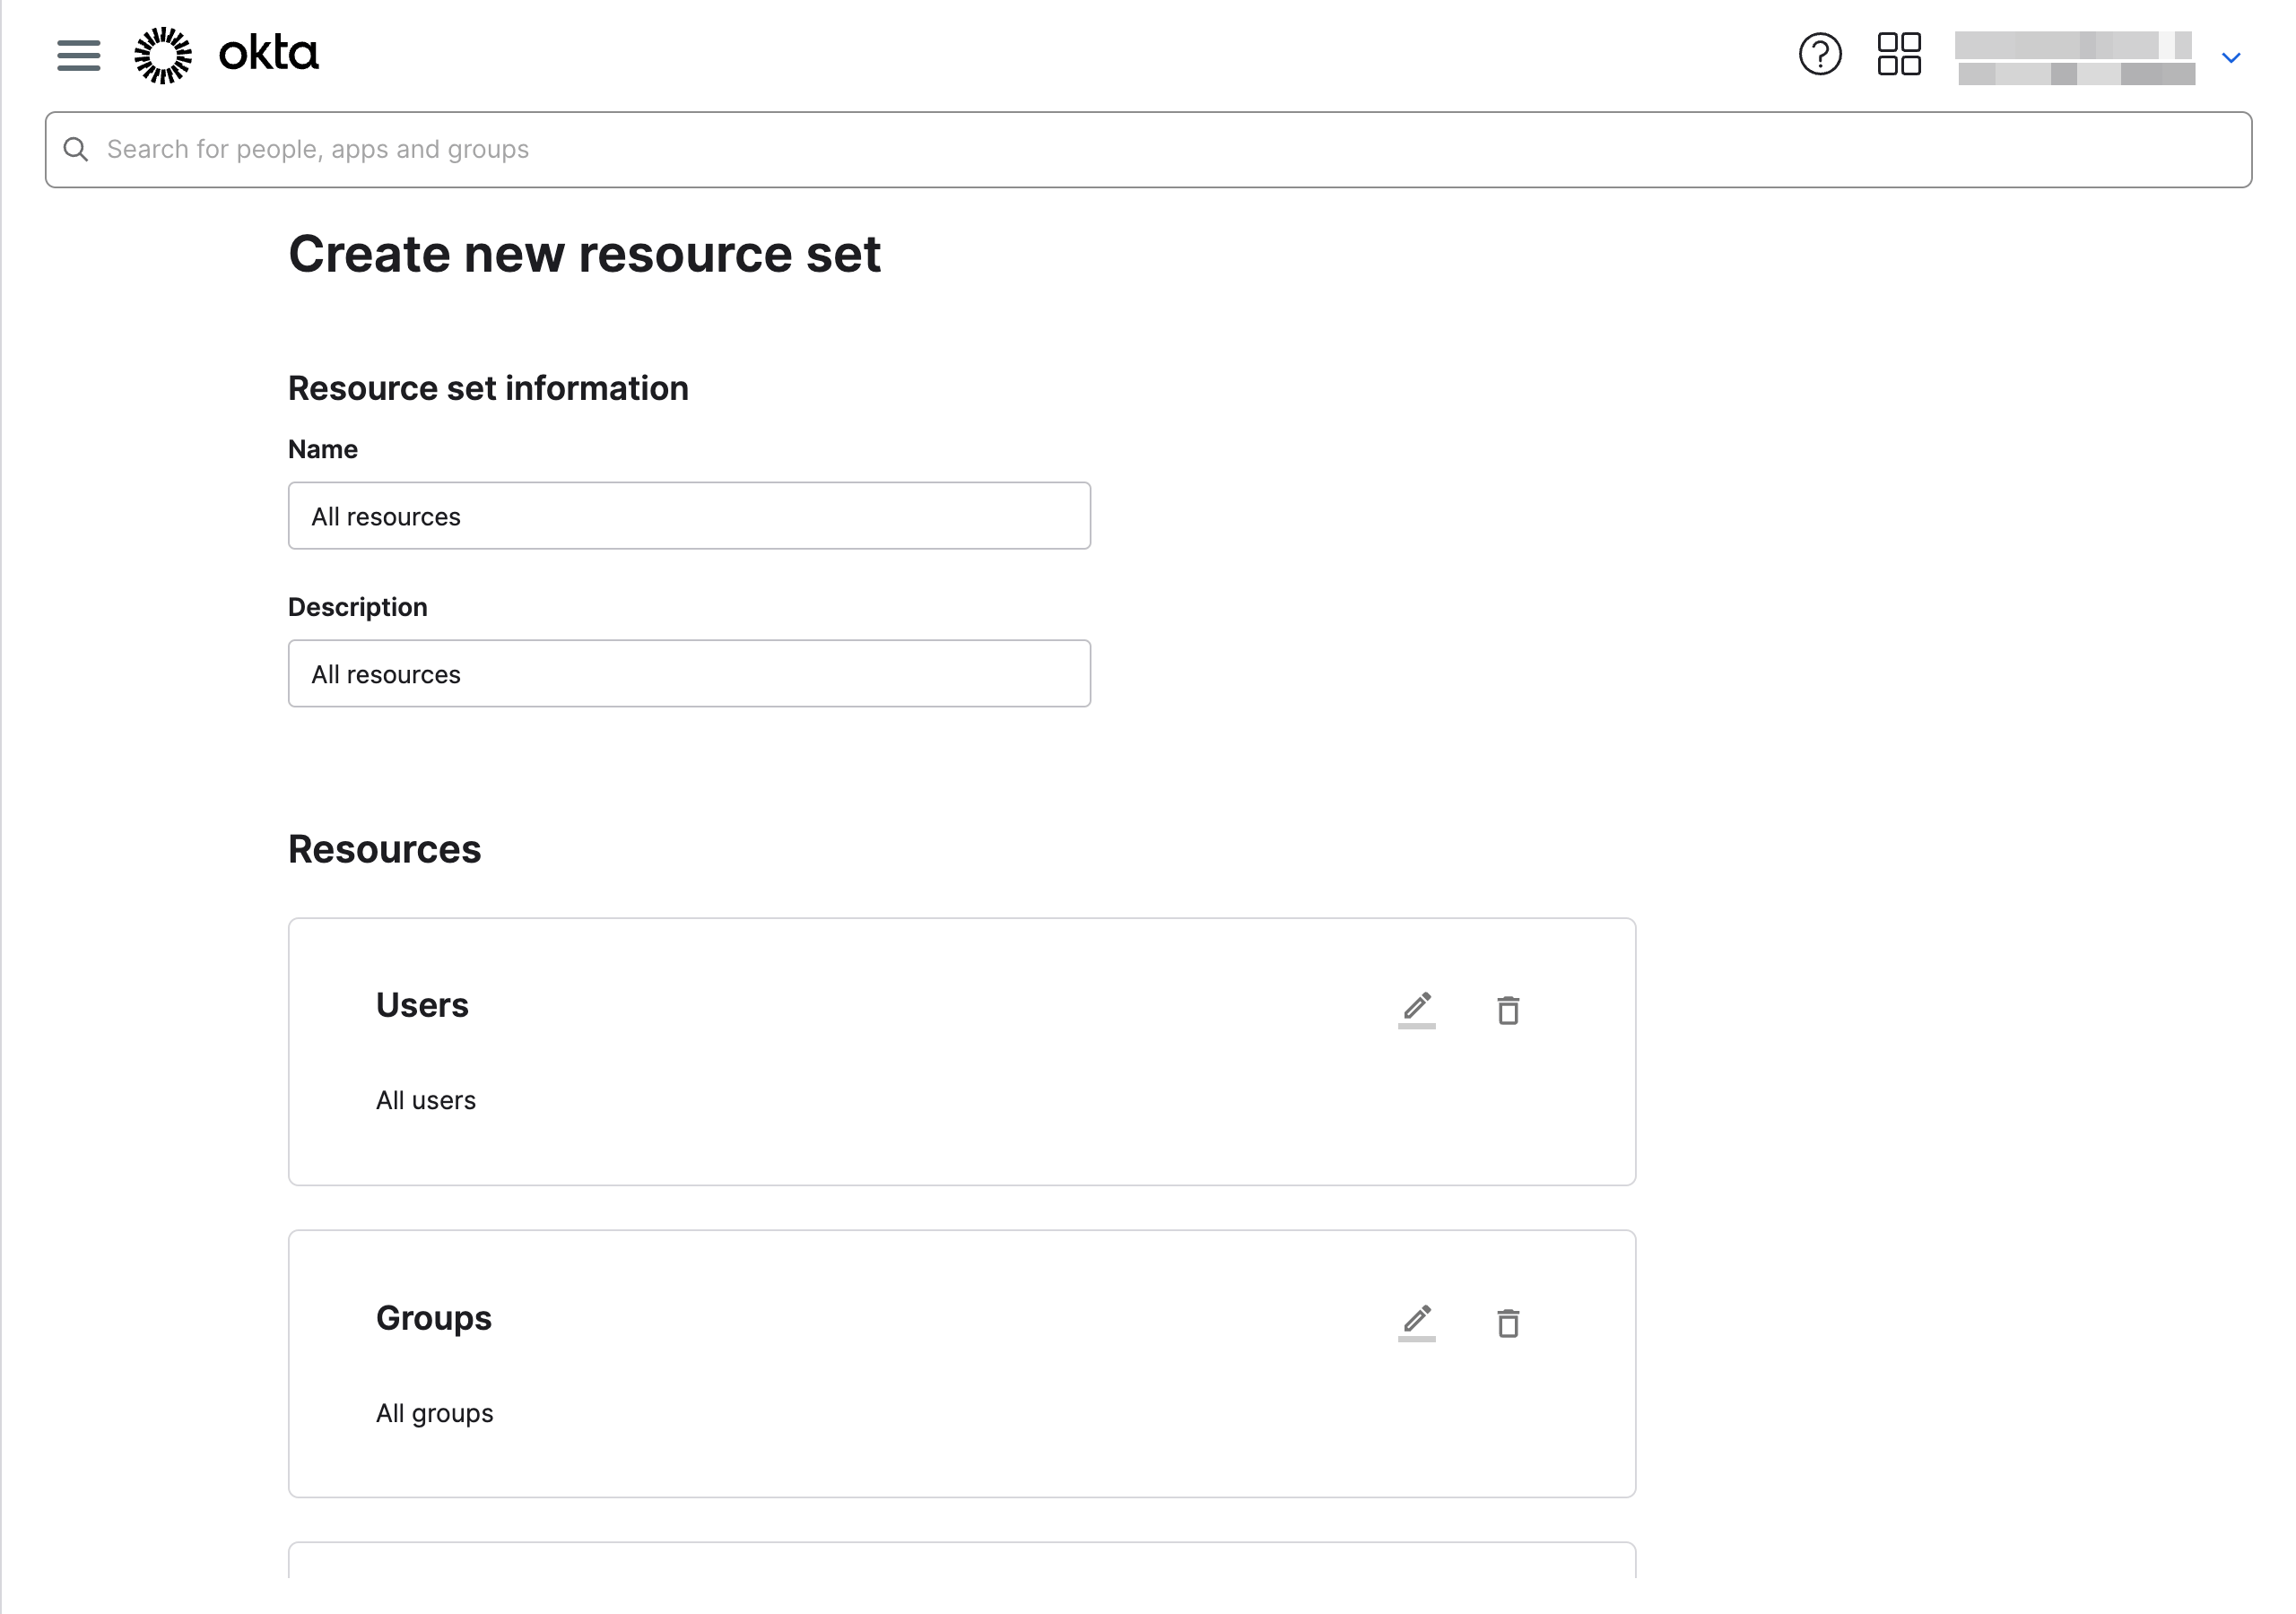
Task: Expand the account dropdown chevron
Action: click(x=2231, y=58)
